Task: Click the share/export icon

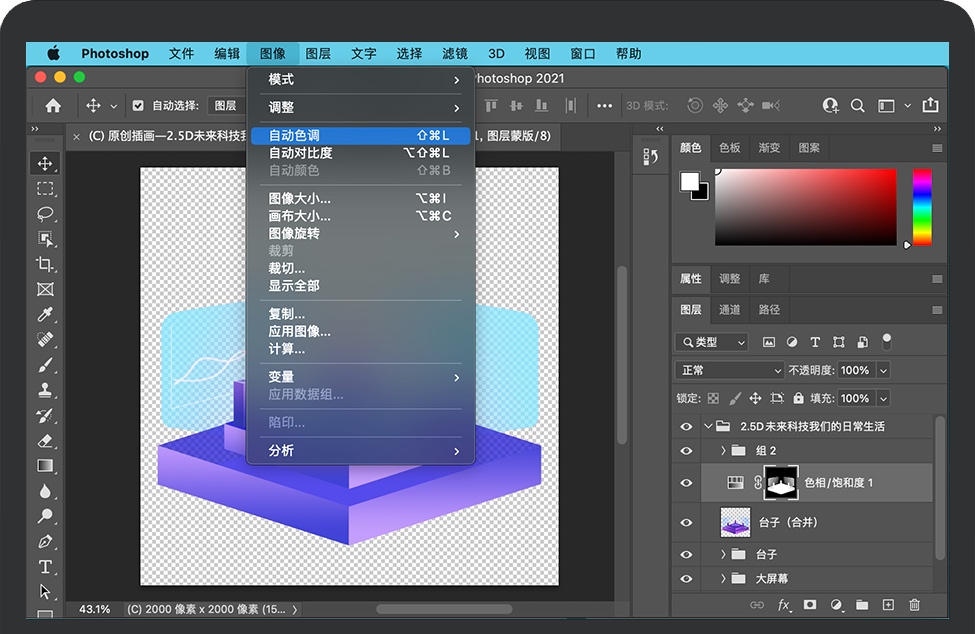Action: [x=930, y=105]
